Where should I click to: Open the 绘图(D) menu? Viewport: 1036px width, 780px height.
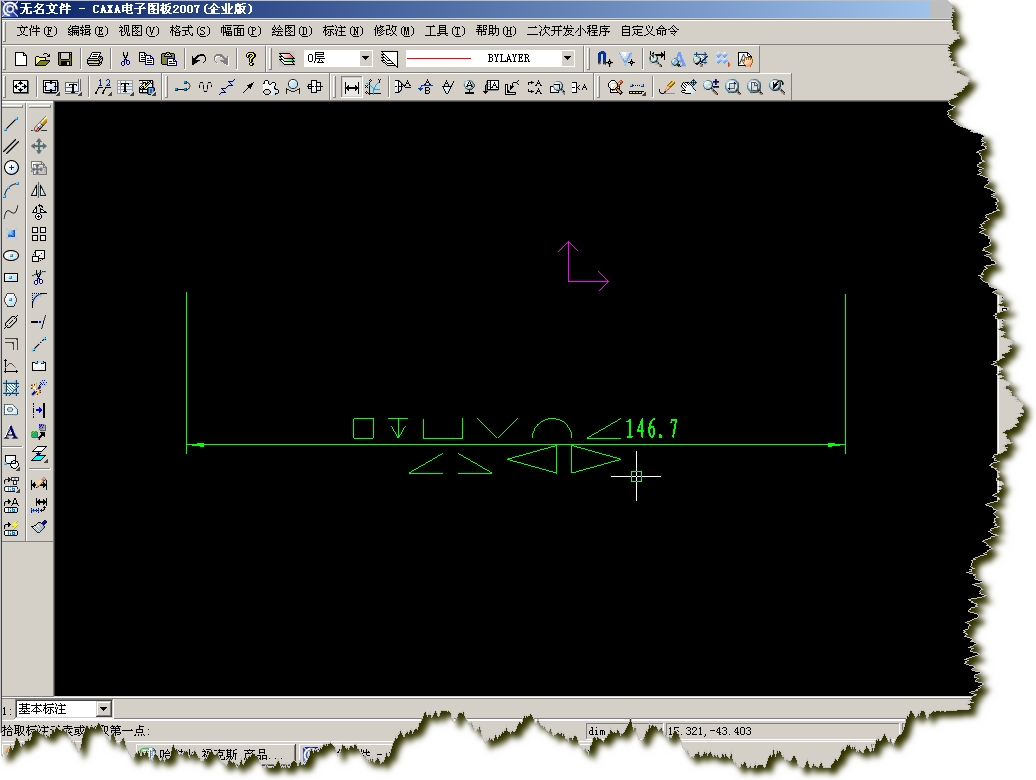point(291,30)
